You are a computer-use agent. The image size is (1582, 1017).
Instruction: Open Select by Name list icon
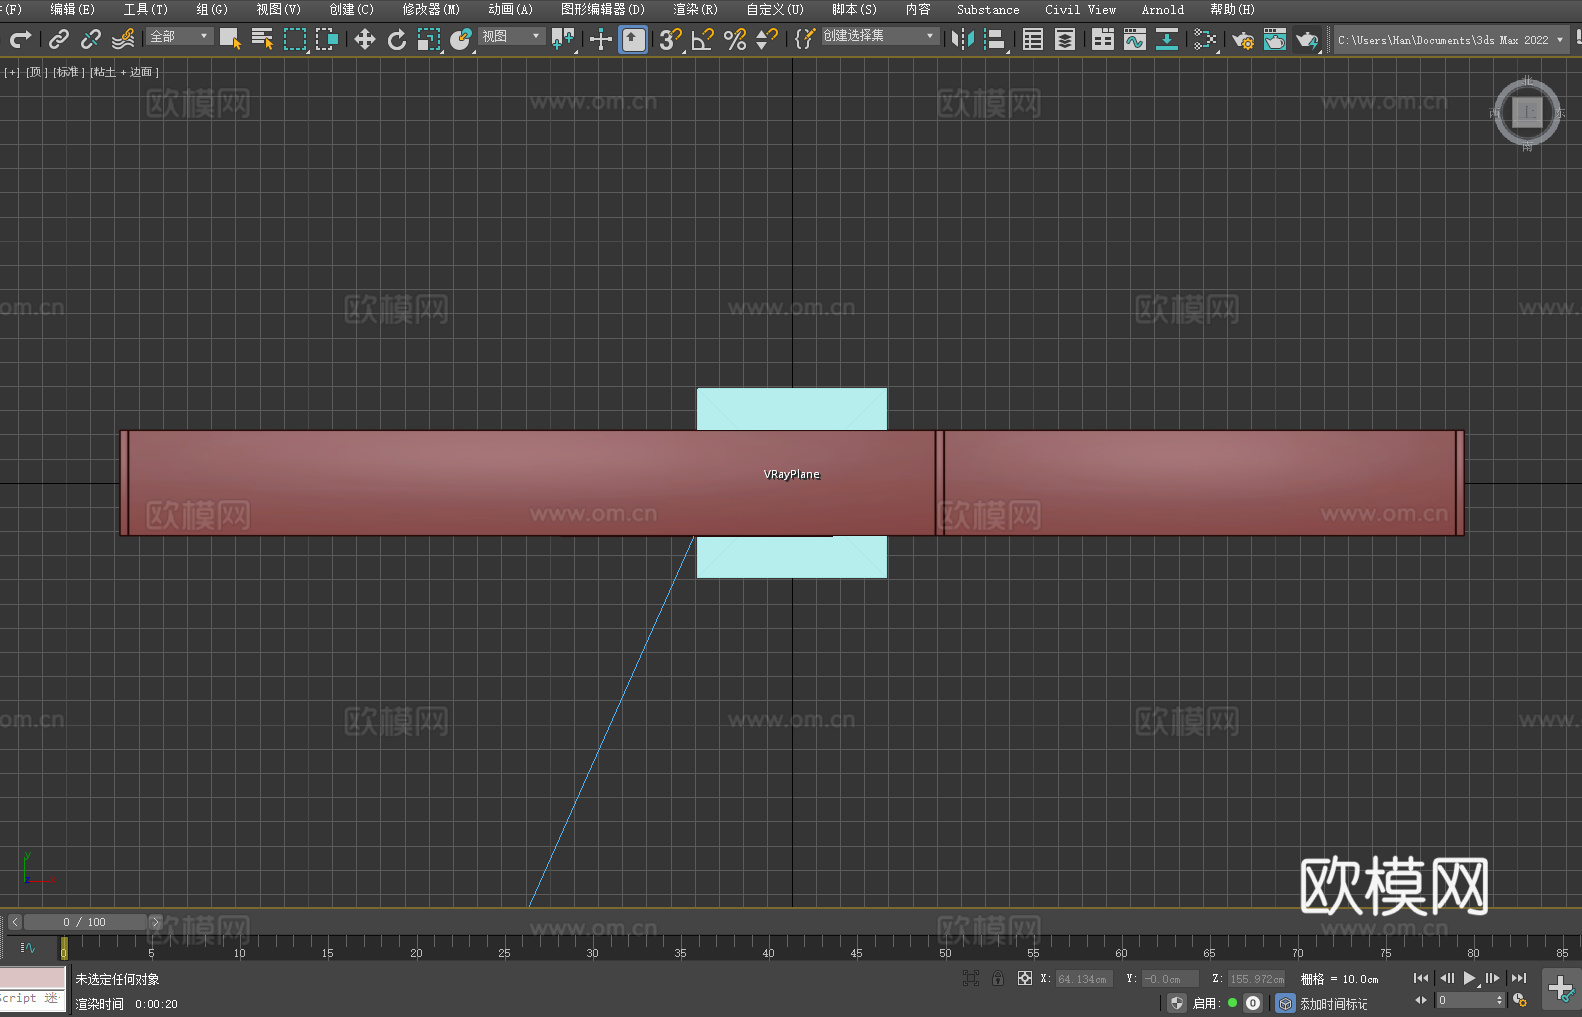pyautogui.click(x=262, y=39)
